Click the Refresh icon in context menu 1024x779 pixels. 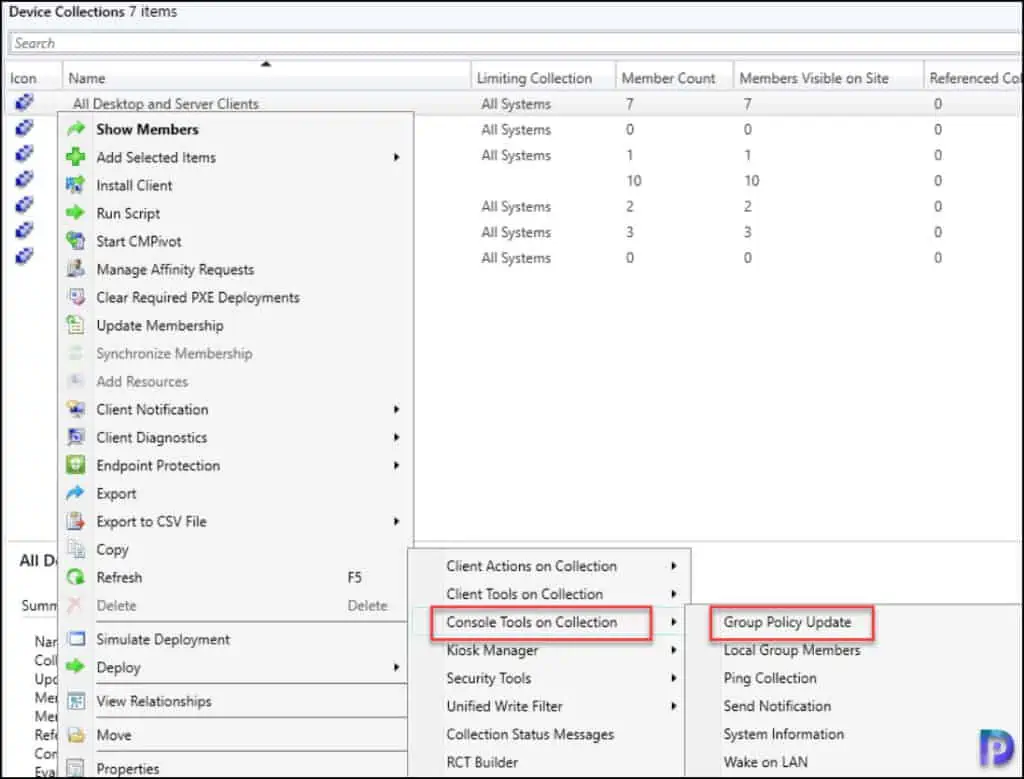point(76,577)
